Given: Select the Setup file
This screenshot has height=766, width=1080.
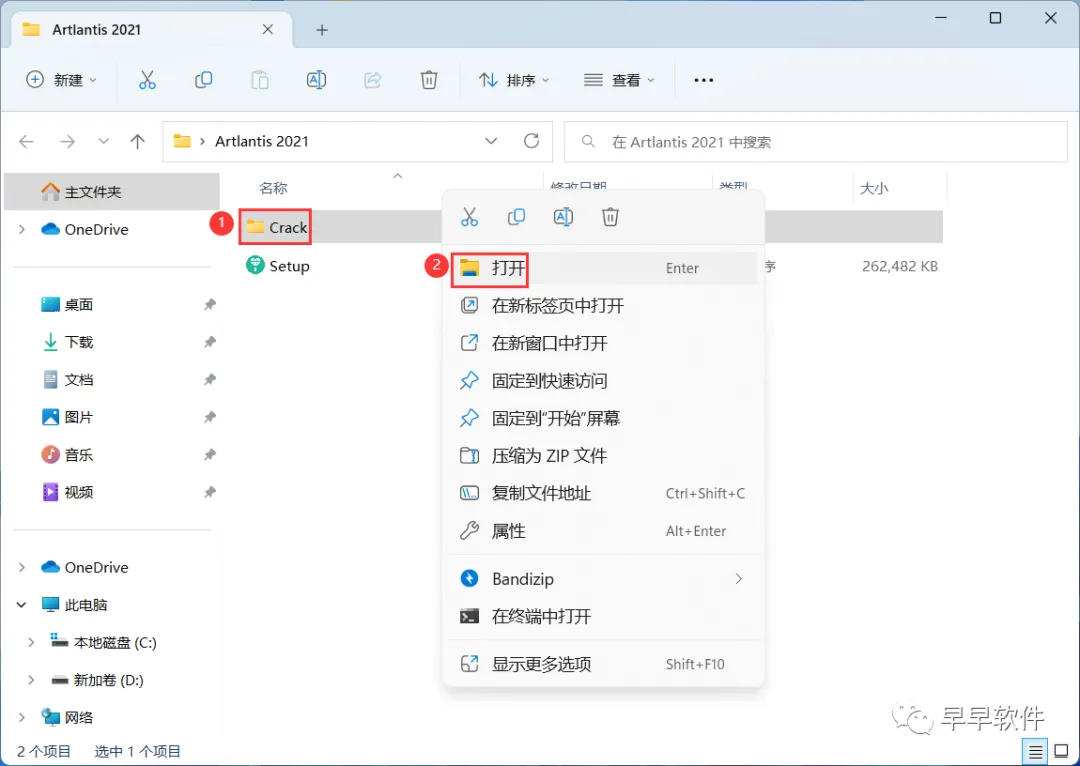Looking at the screenshot, I should point(278,266).
